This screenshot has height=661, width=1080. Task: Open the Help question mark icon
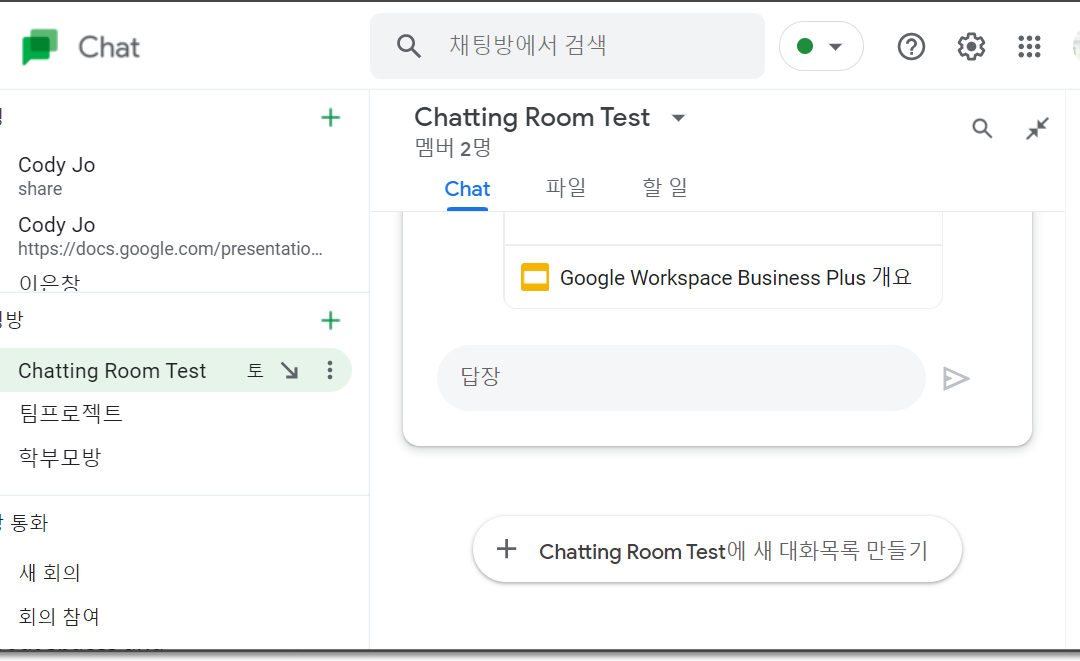(911, 47)
